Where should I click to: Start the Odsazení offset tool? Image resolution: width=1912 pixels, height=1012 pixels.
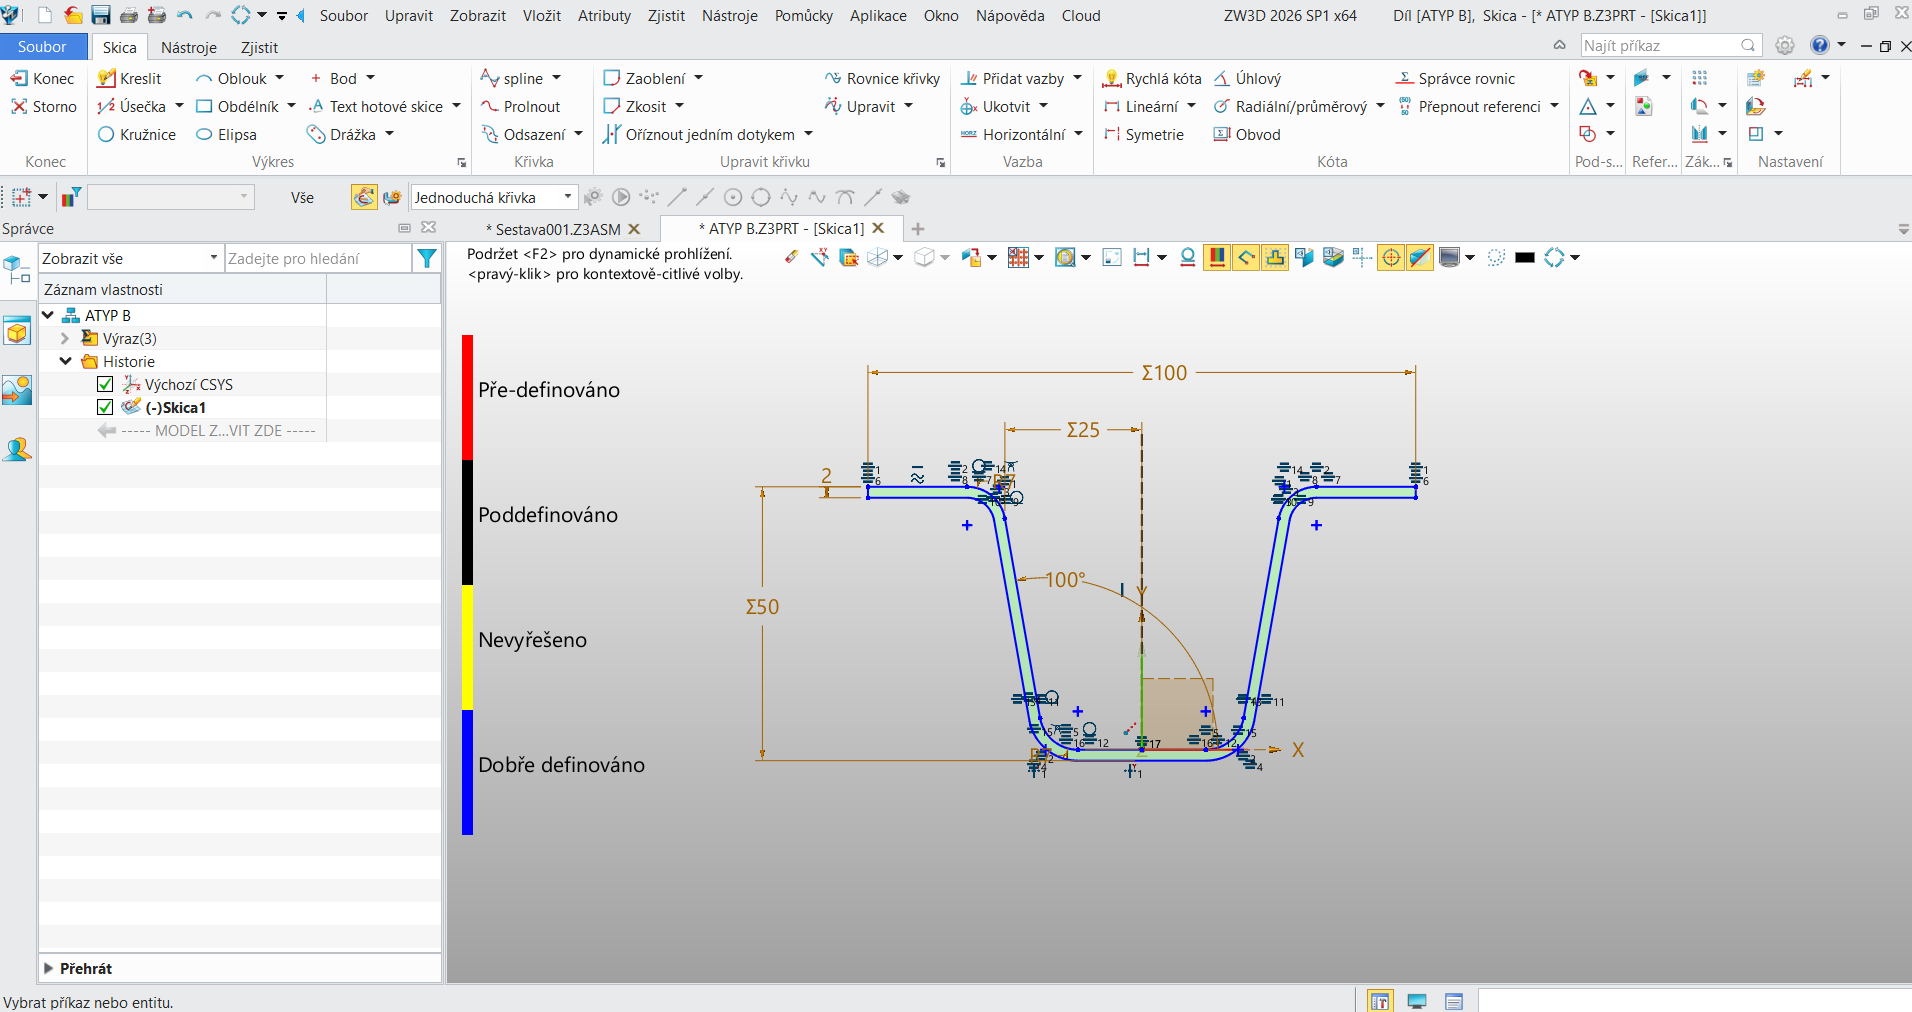pyautogui.click(x=523, y=134)
